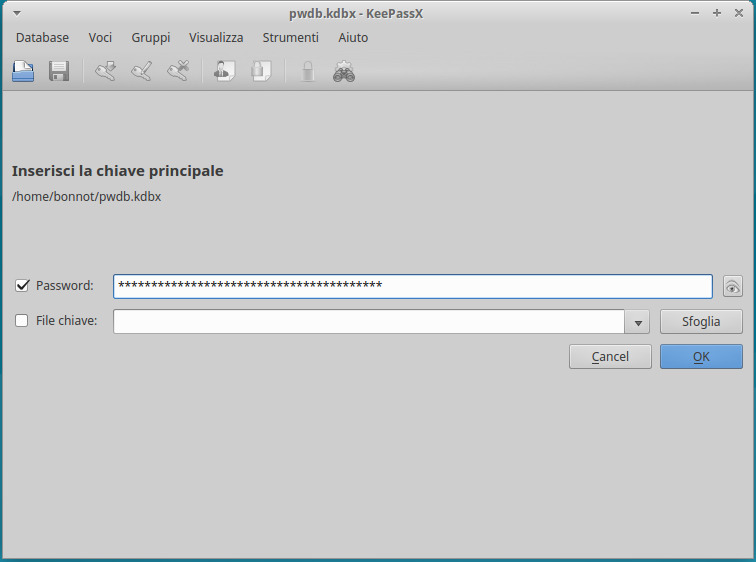Click the File chiave path field

(369, 321)
